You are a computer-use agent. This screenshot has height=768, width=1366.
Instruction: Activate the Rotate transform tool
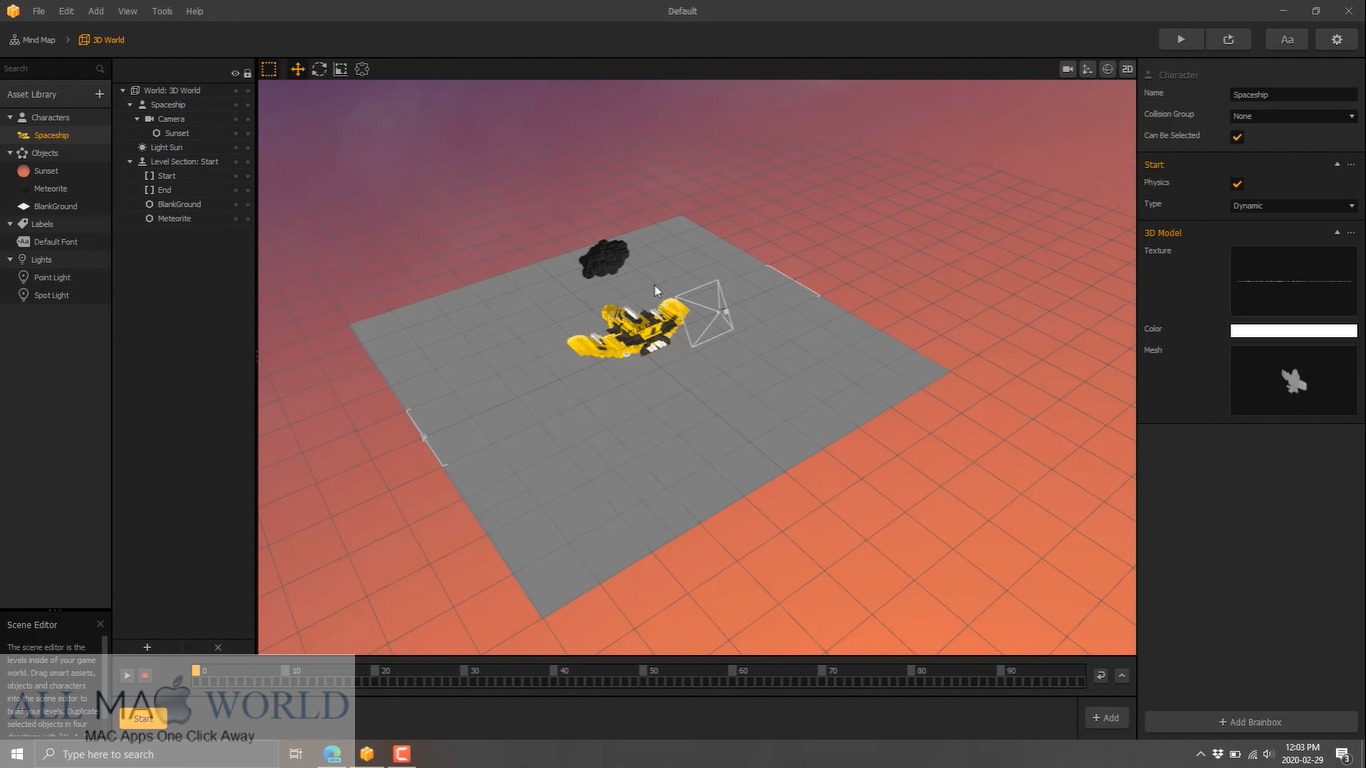point(319,69)
